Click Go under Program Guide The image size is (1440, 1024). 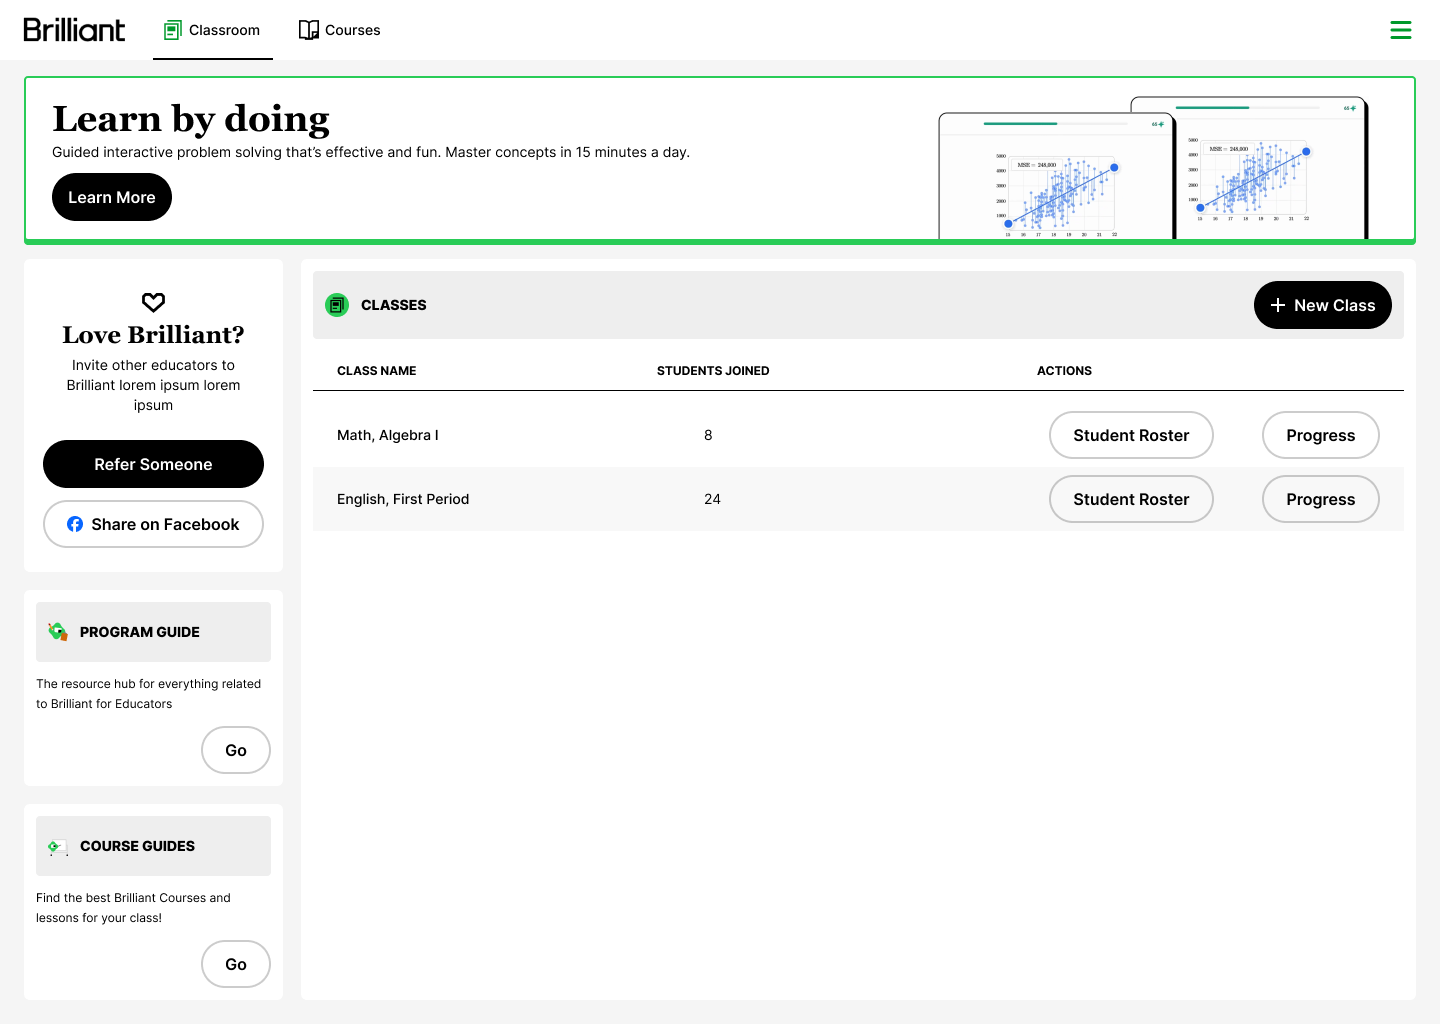point(236,750)
